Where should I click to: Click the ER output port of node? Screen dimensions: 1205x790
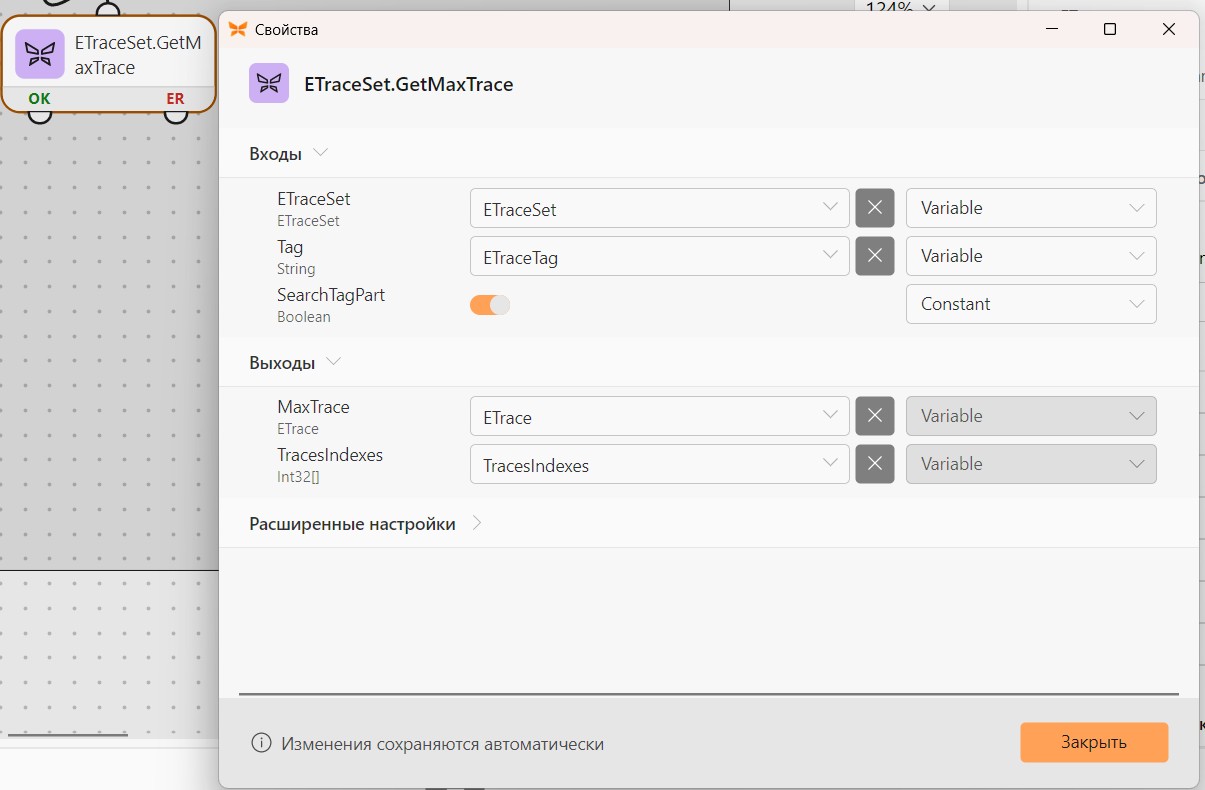(176, 113)
